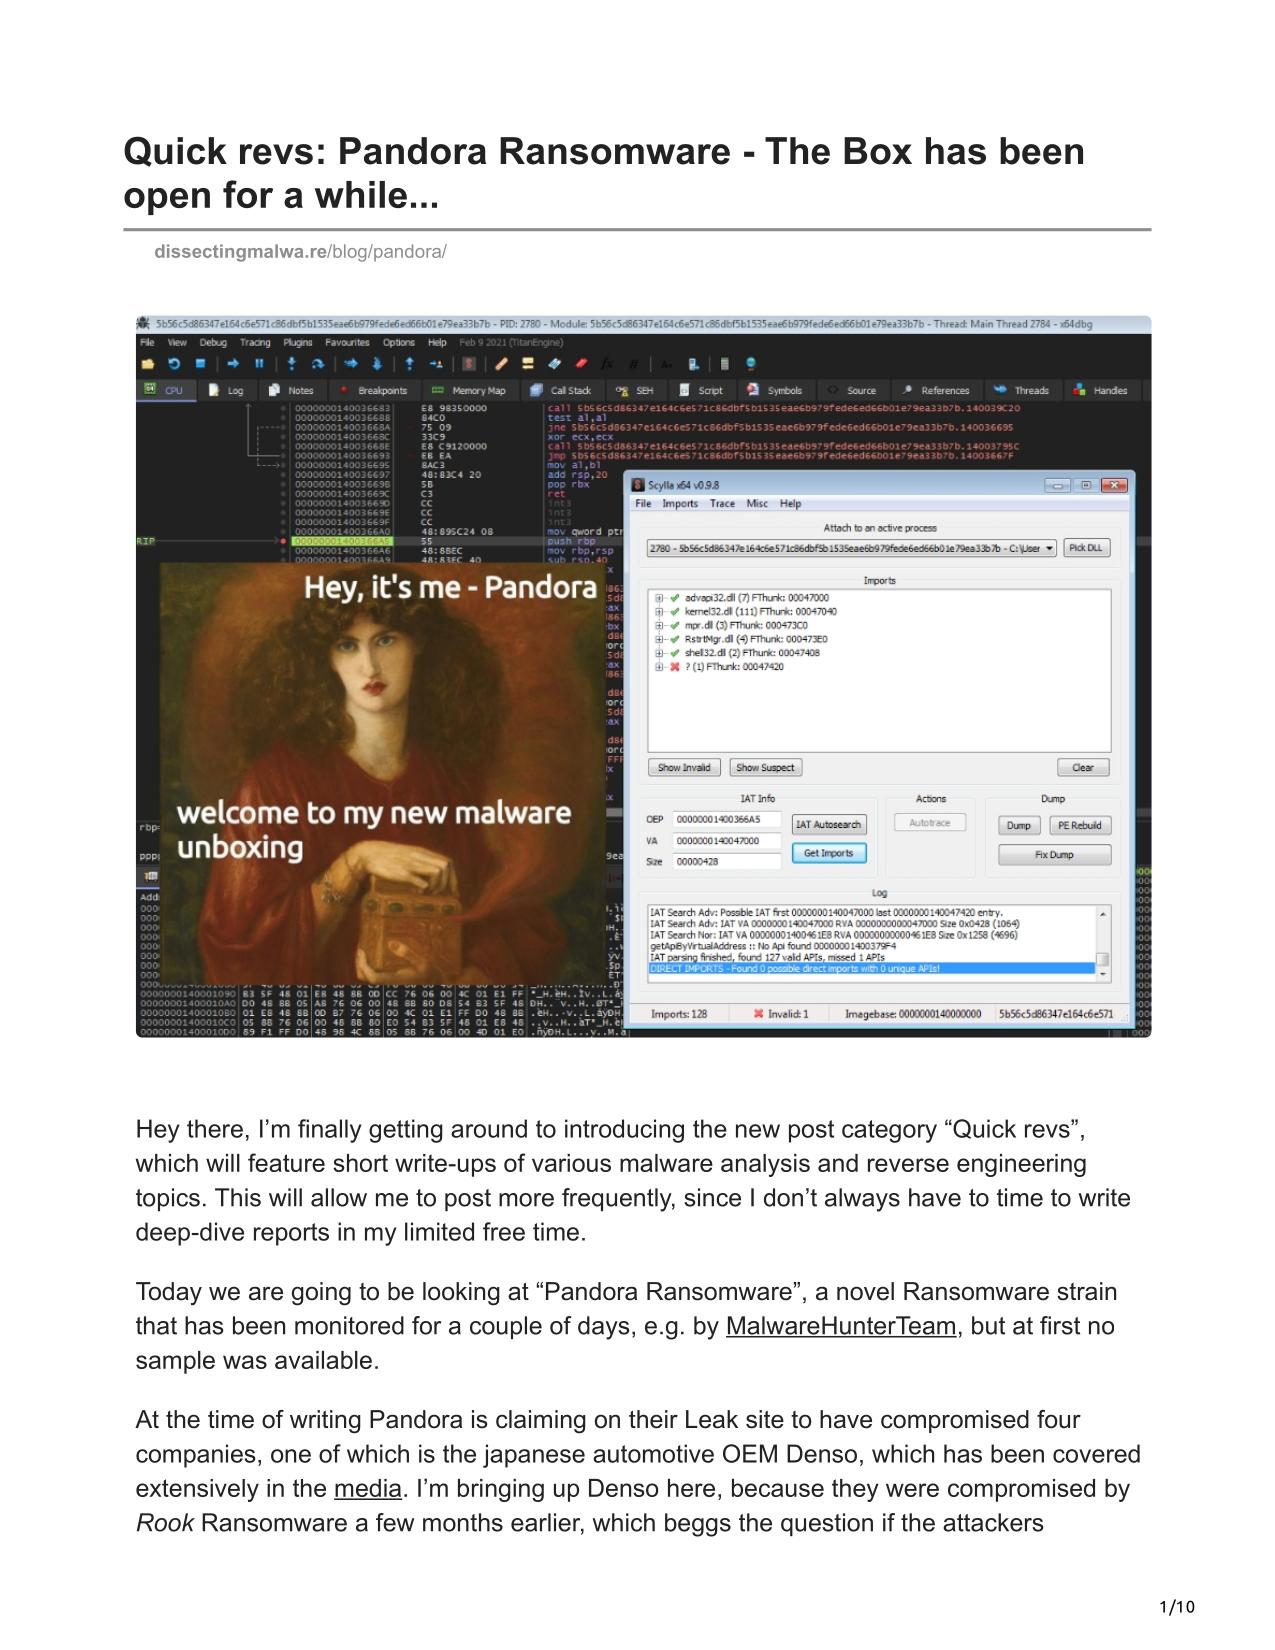Screen dimensions: 1275x1650
Task: Click the x64dbg run arrow icon
Action: [233, 364]
